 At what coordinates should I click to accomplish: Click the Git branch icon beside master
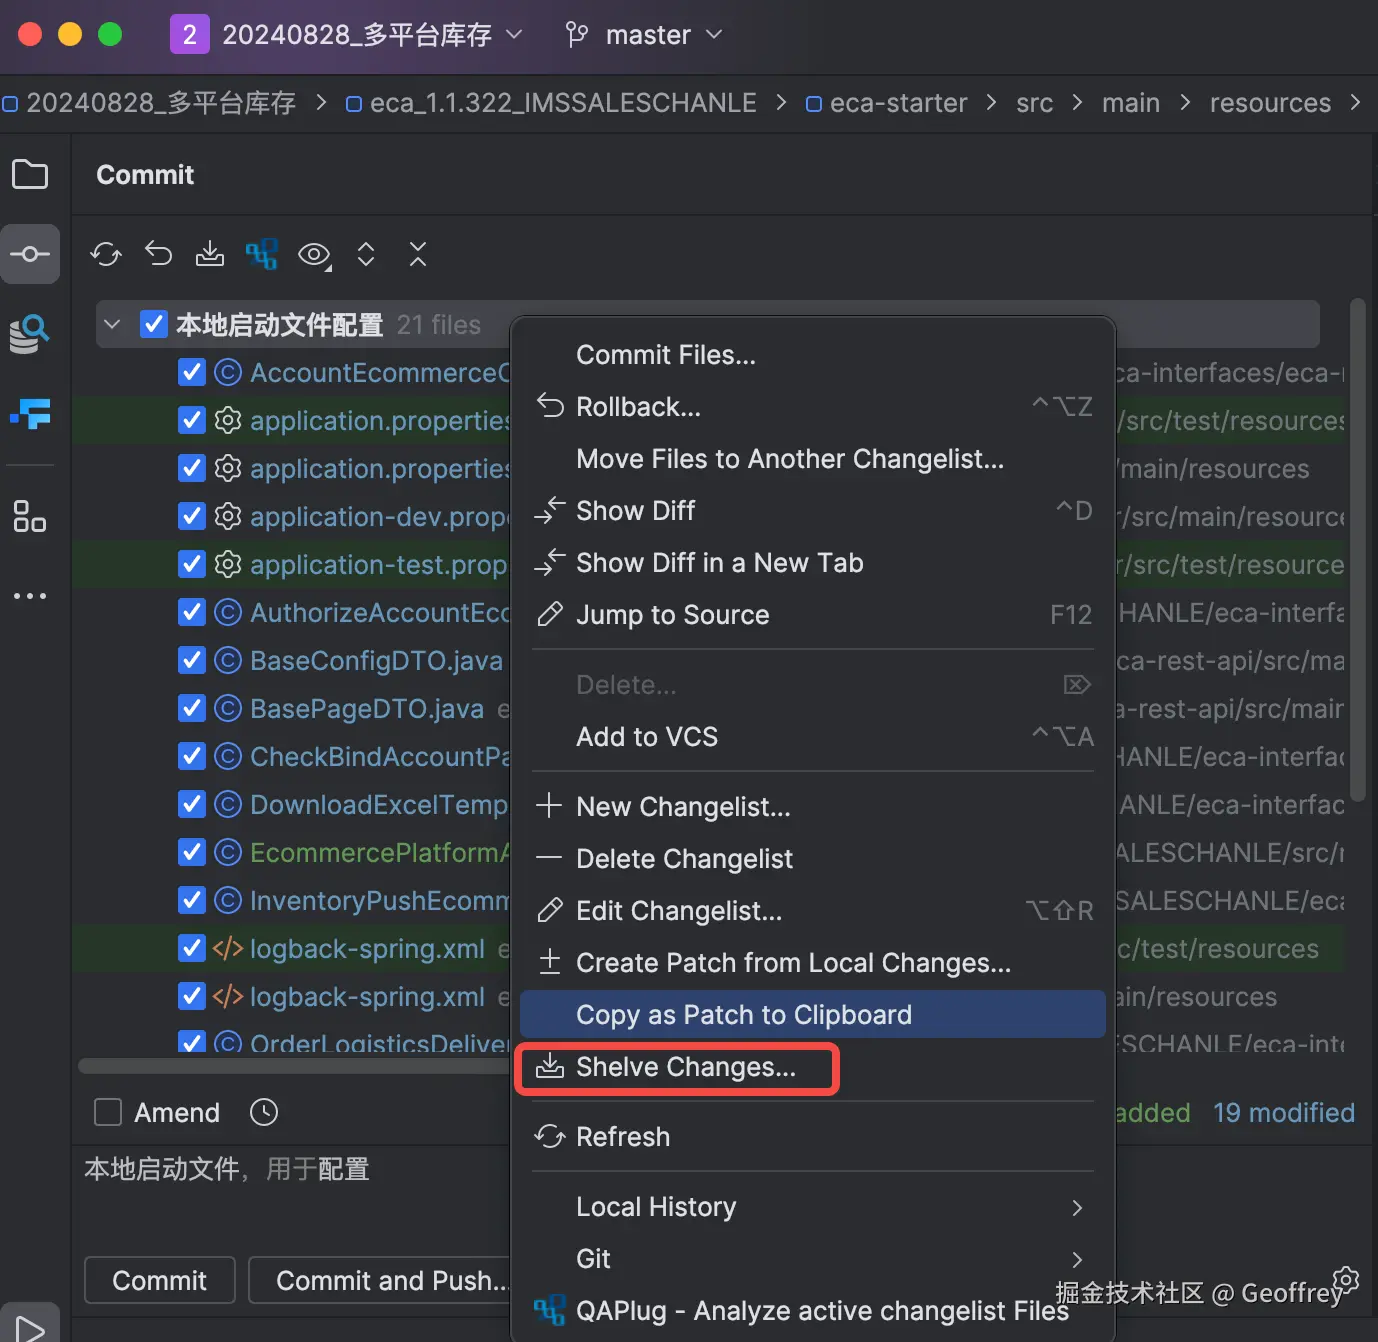pos(577,35)
